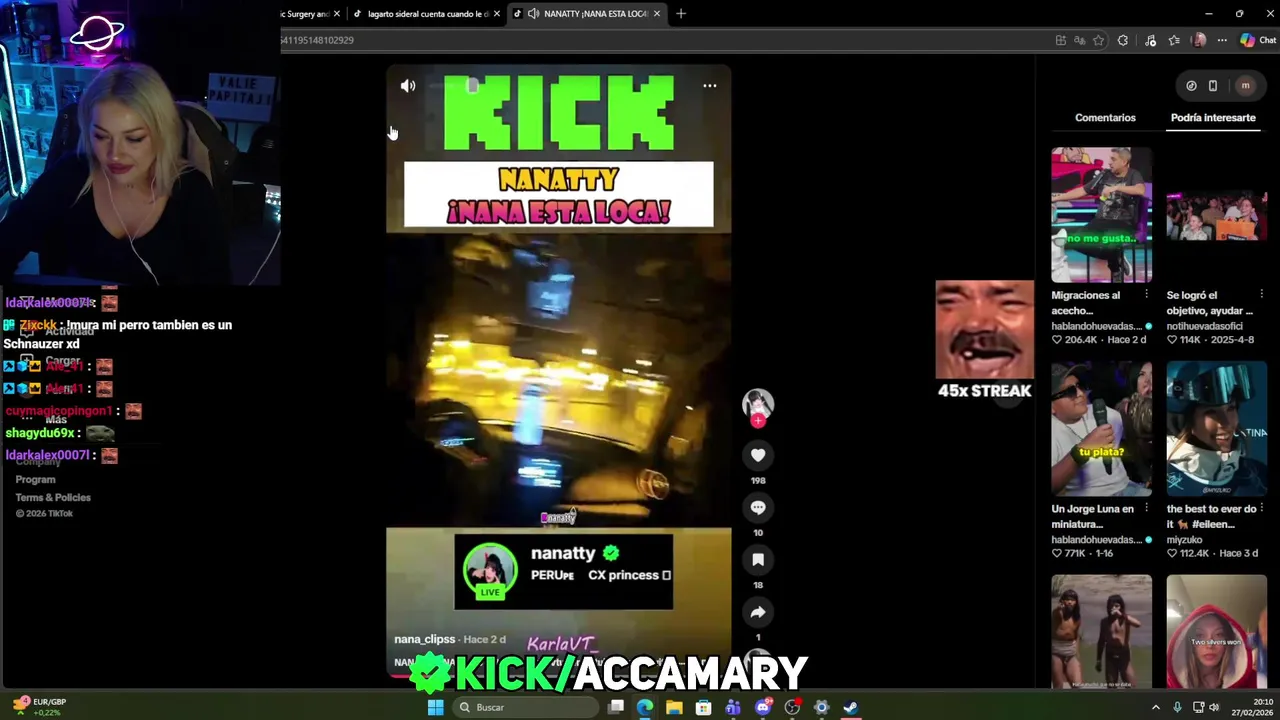Open File Explorer on the taskbar
The image size is (1280, 720).
click(674, 707)
